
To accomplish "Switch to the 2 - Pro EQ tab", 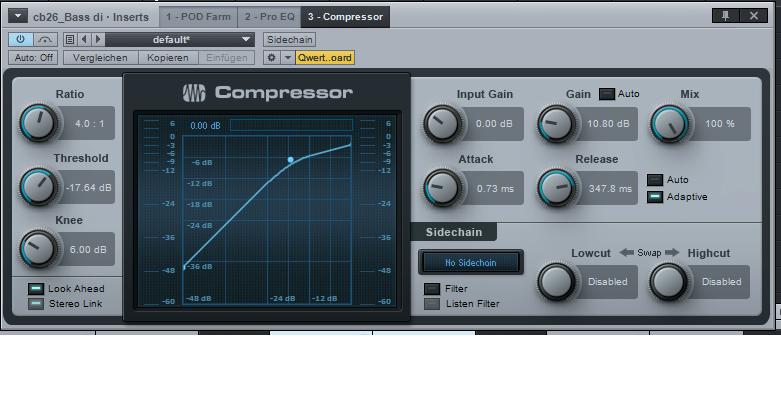I will [269, 17].
